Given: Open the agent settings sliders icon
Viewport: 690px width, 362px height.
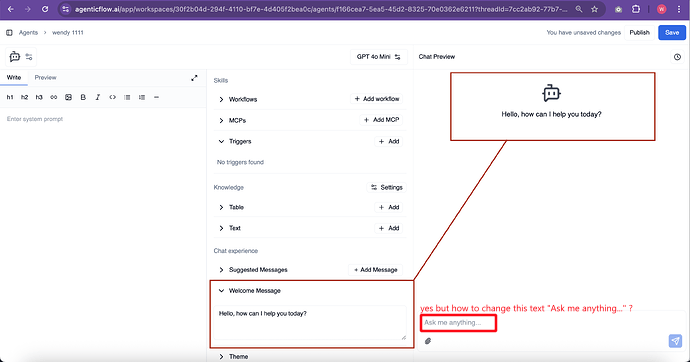Looking at the screenshot, I should (x=29, y=57).
